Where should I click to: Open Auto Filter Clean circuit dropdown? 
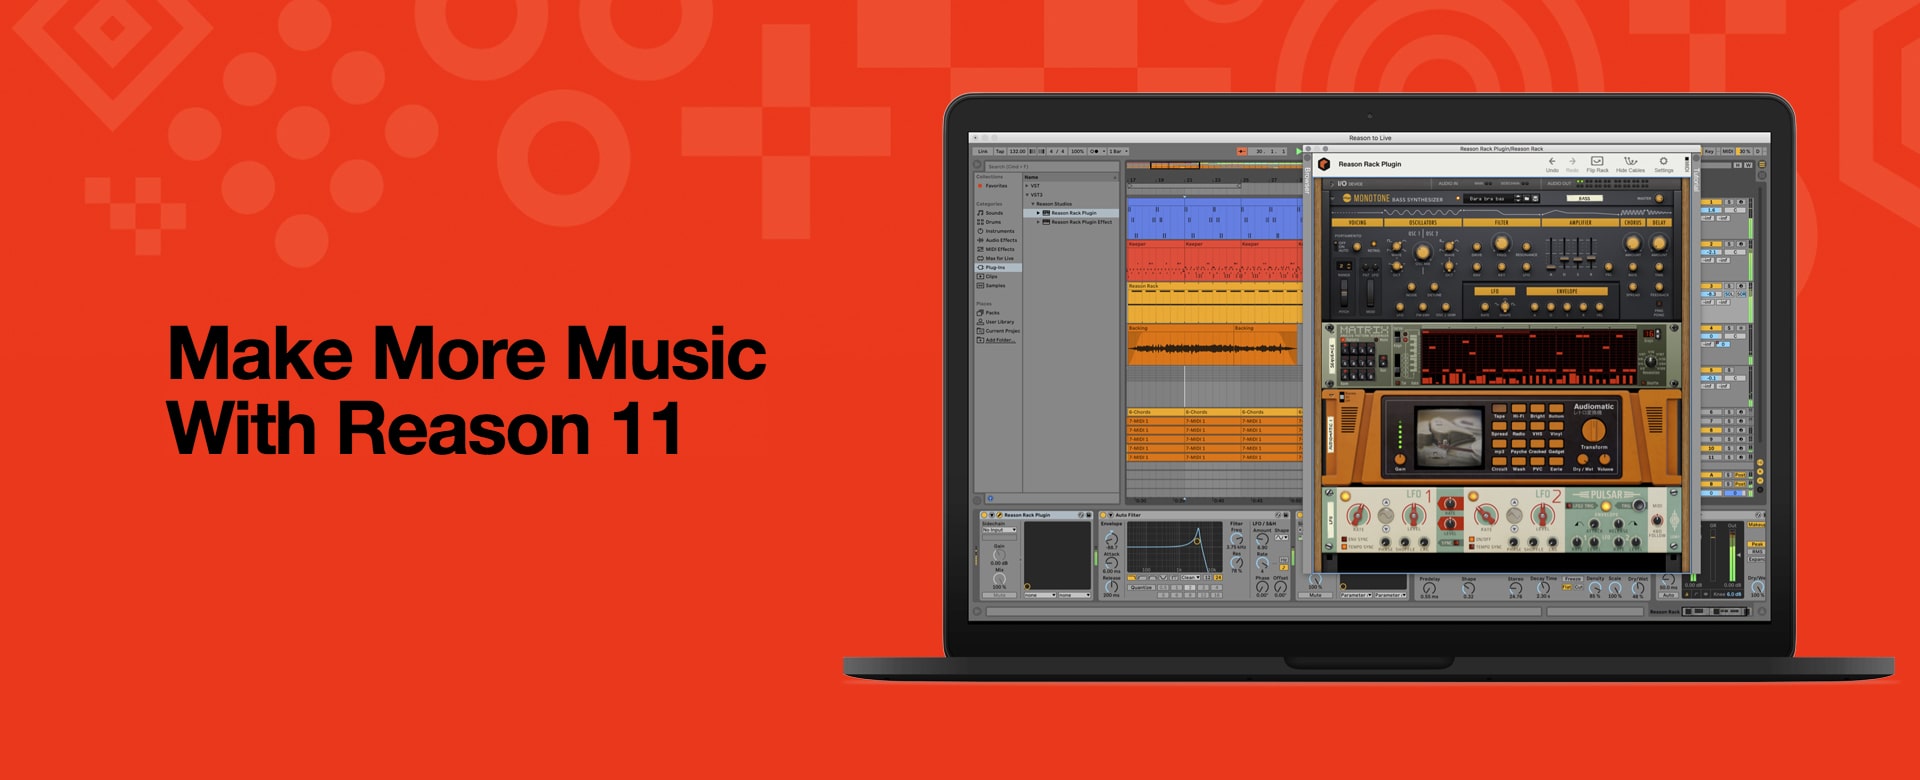tap(1191, 577)
